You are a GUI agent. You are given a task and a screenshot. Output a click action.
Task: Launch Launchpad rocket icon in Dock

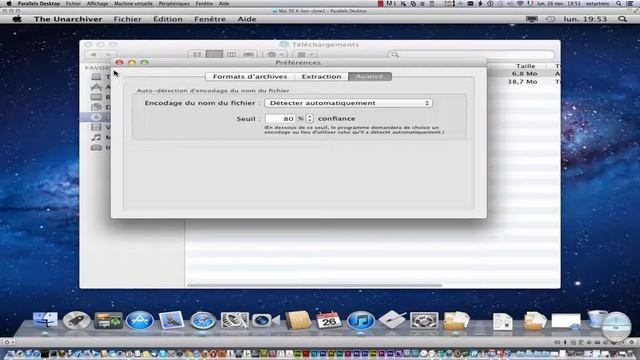click(x=76, y=320)
